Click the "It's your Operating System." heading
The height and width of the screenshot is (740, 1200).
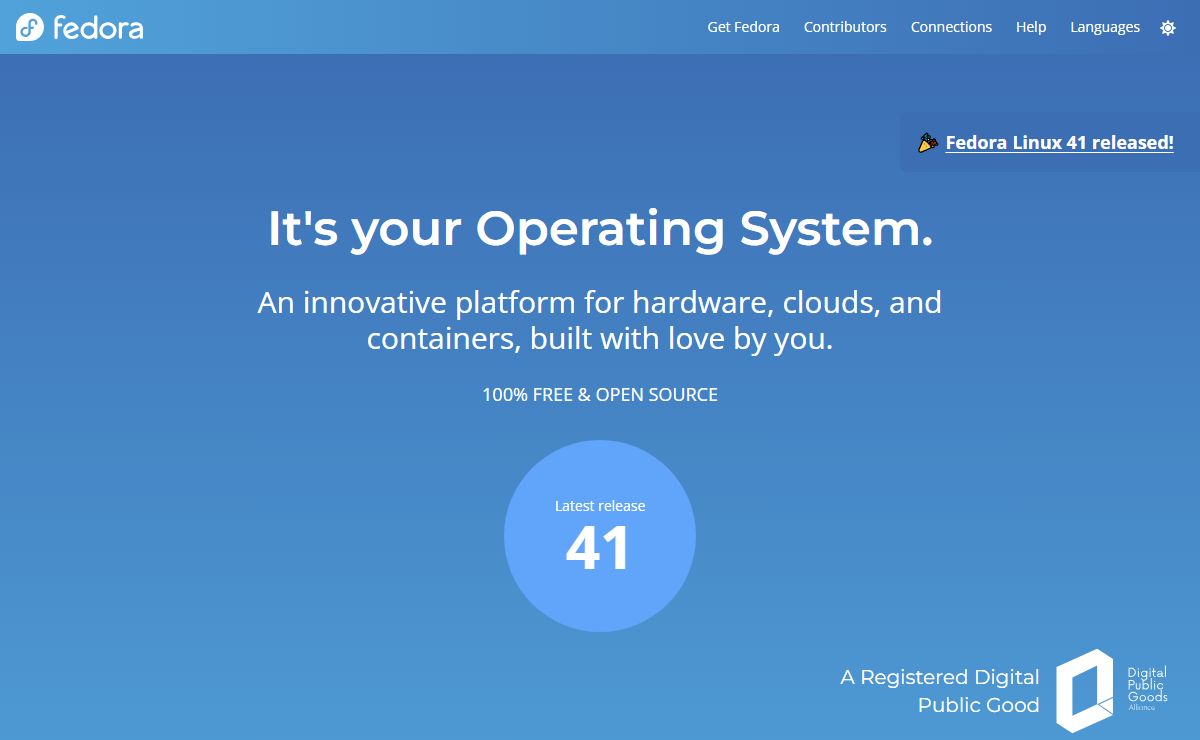click(600, 228)
